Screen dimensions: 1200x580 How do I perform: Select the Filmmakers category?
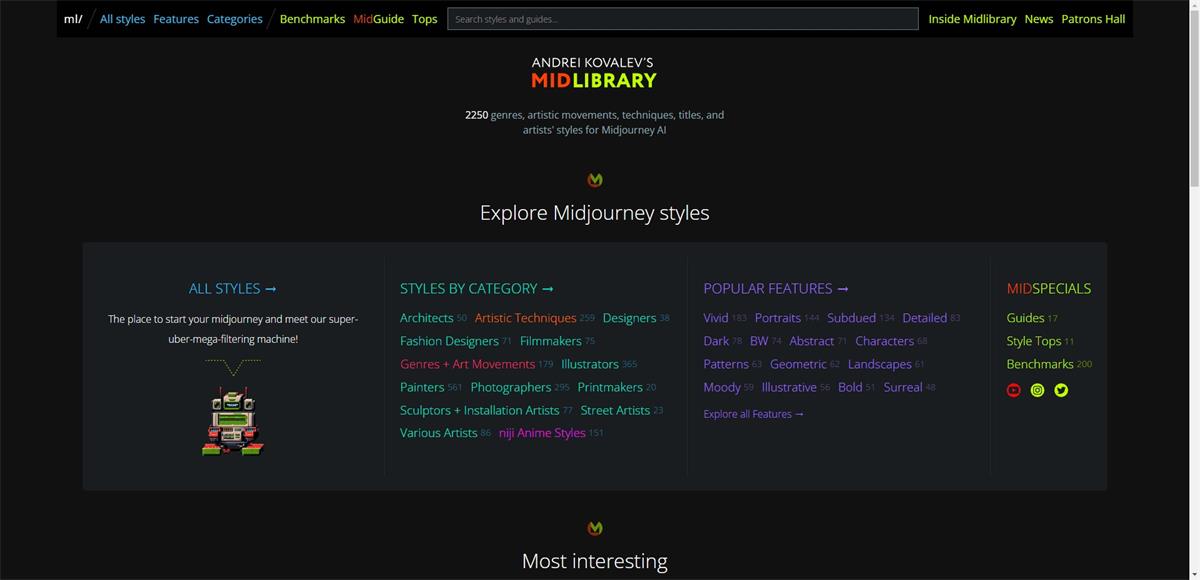(550, 341)
